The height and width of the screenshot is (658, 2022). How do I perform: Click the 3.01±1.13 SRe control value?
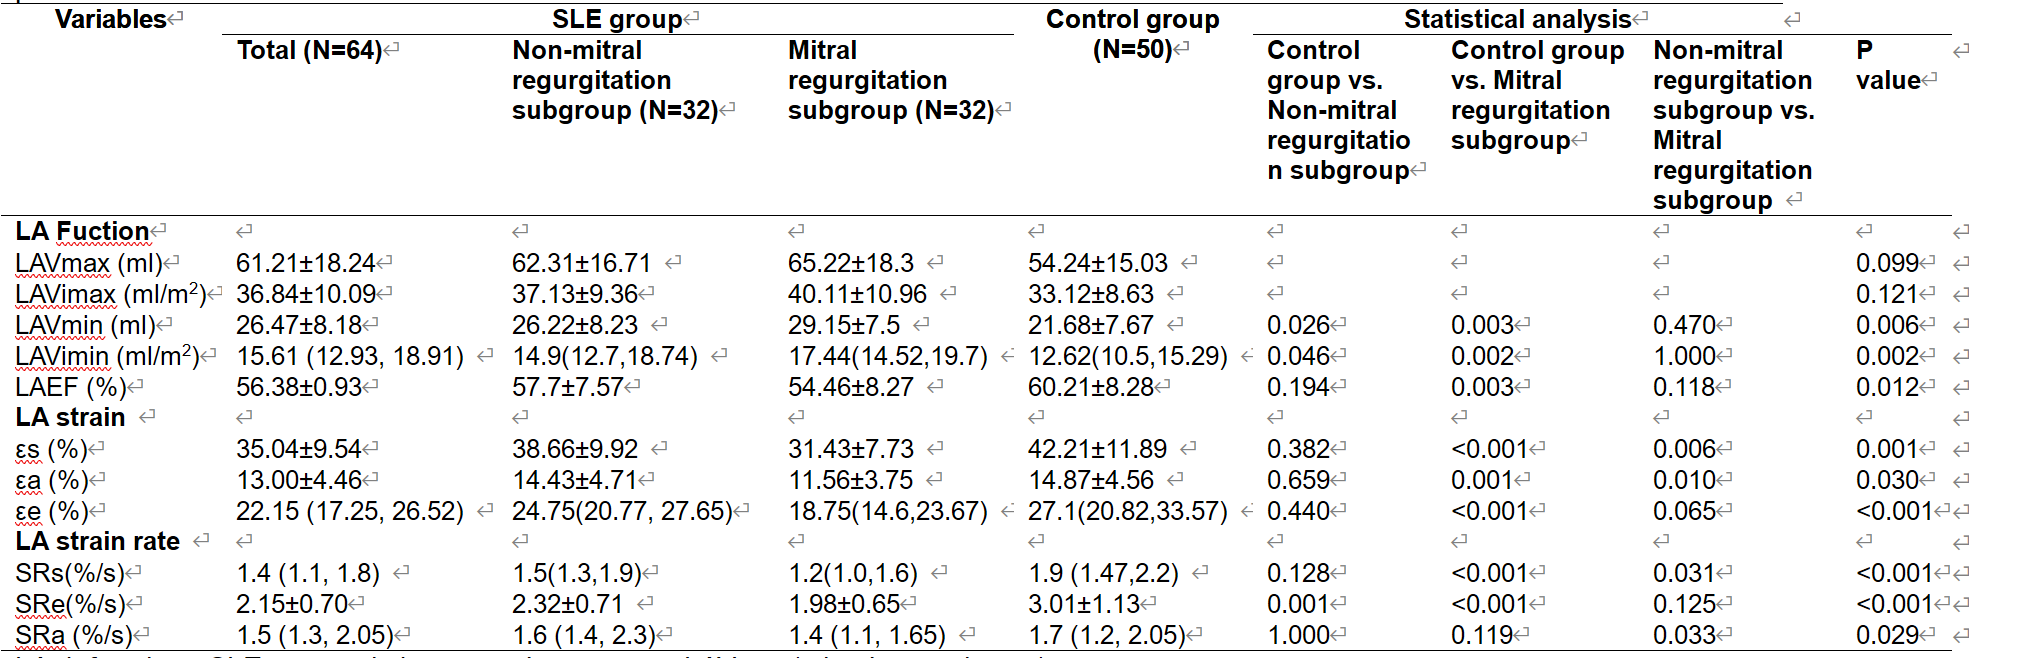(1083, 604)
